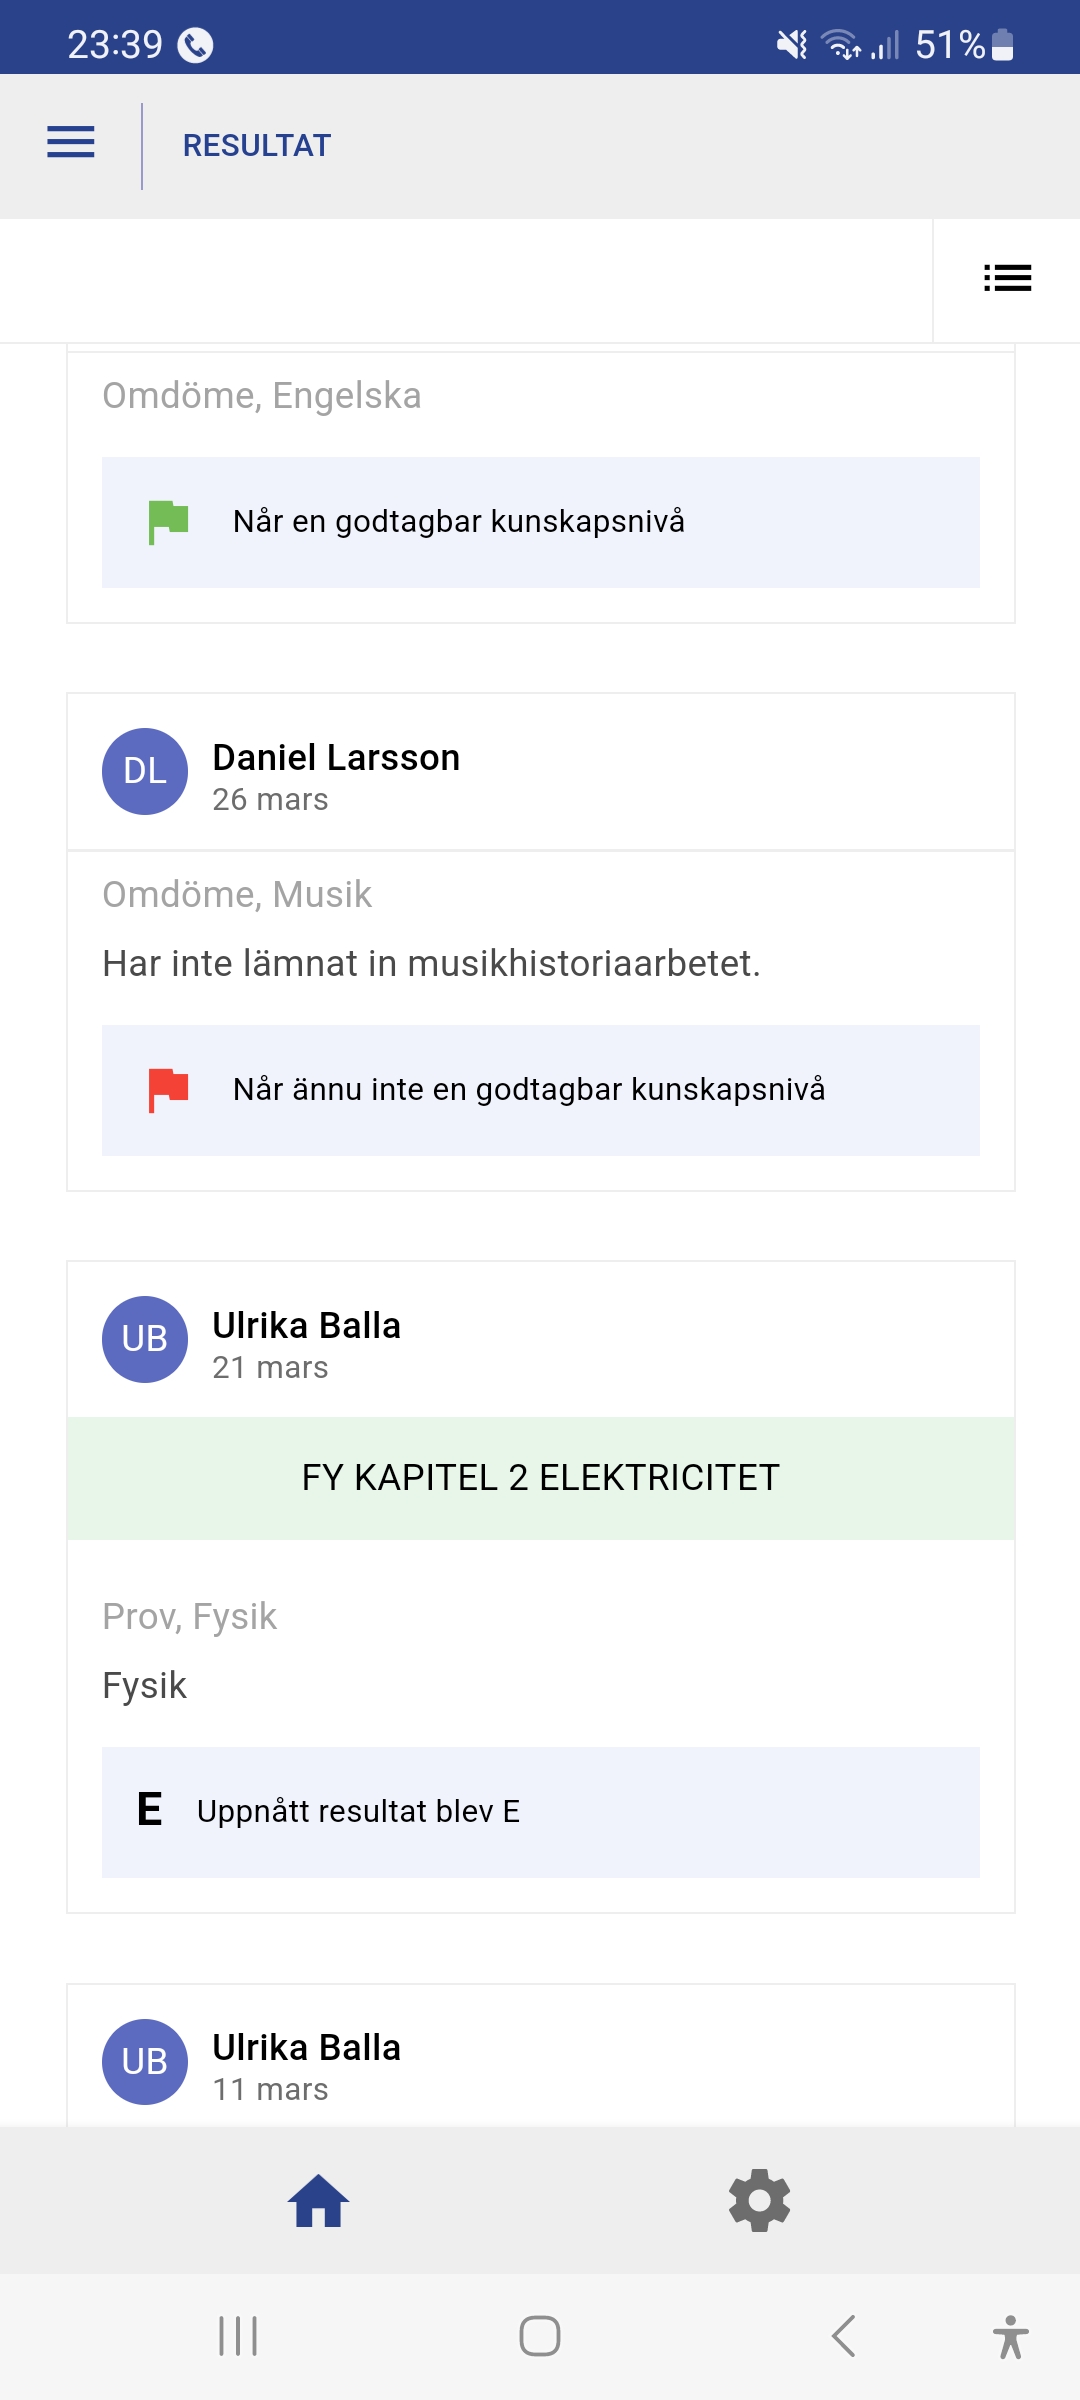
Task: Tap Daniel Larsson's DL avatar
Action: point(145,771)
